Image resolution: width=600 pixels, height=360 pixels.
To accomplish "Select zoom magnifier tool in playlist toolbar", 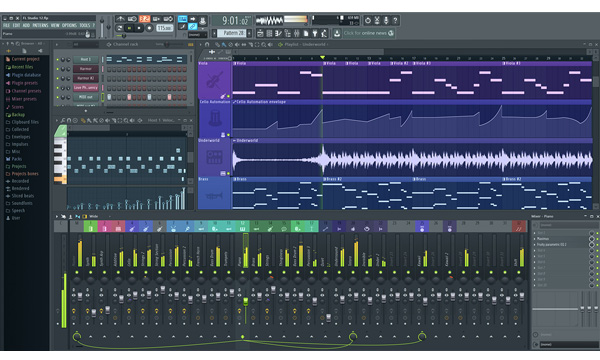I will point(264,44).
